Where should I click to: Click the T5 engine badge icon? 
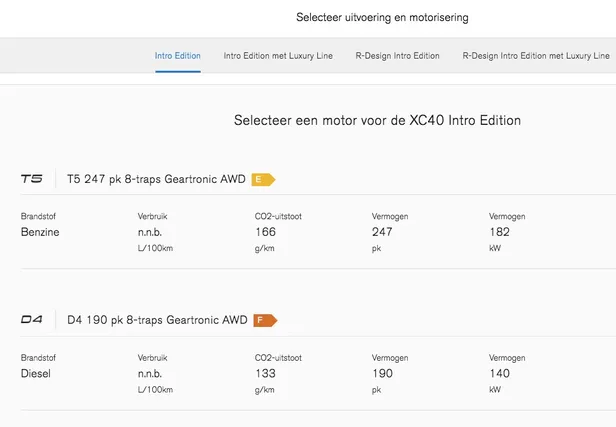(31, 179)
